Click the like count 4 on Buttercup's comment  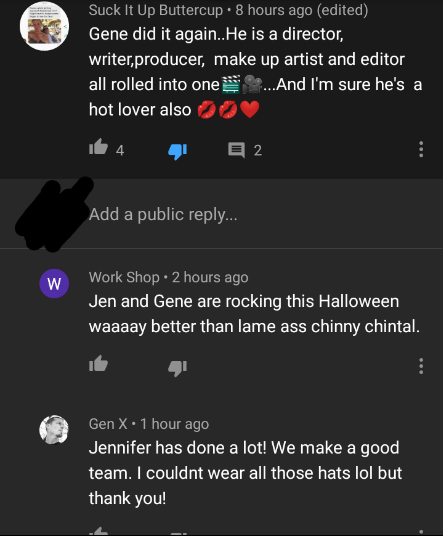click(120, 150)
